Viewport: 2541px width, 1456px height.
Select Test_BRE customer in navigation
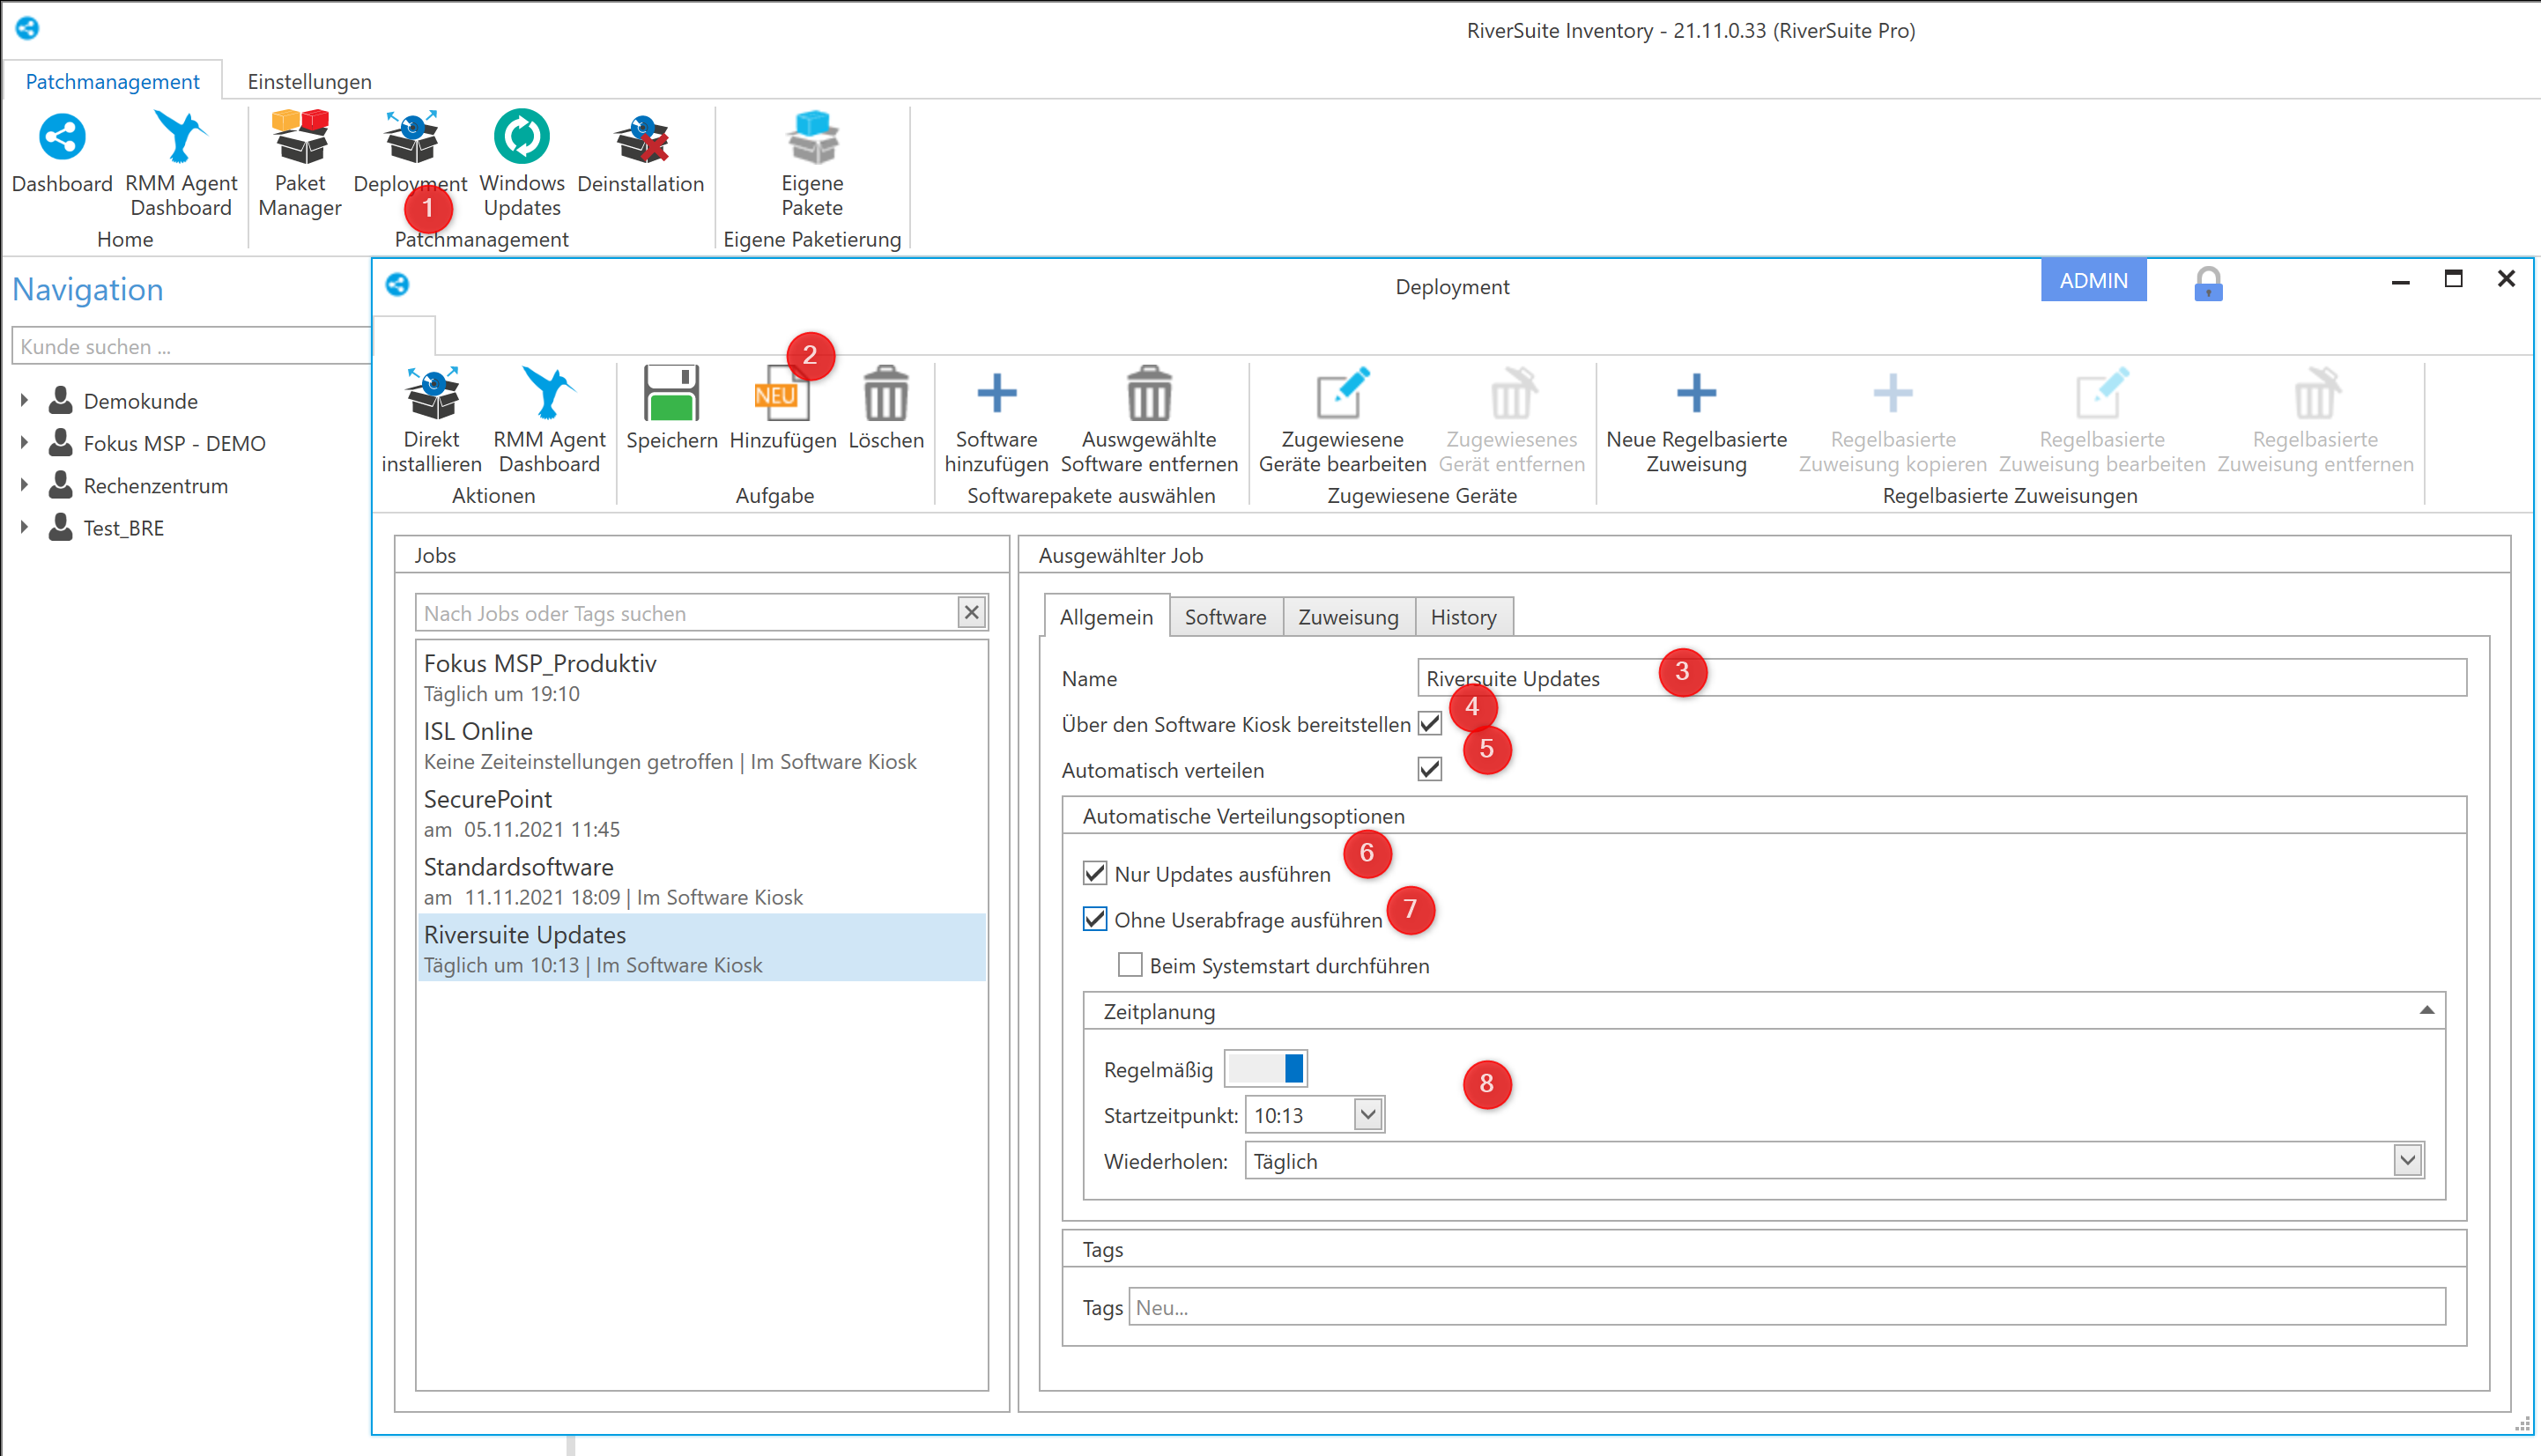(123, 528)
